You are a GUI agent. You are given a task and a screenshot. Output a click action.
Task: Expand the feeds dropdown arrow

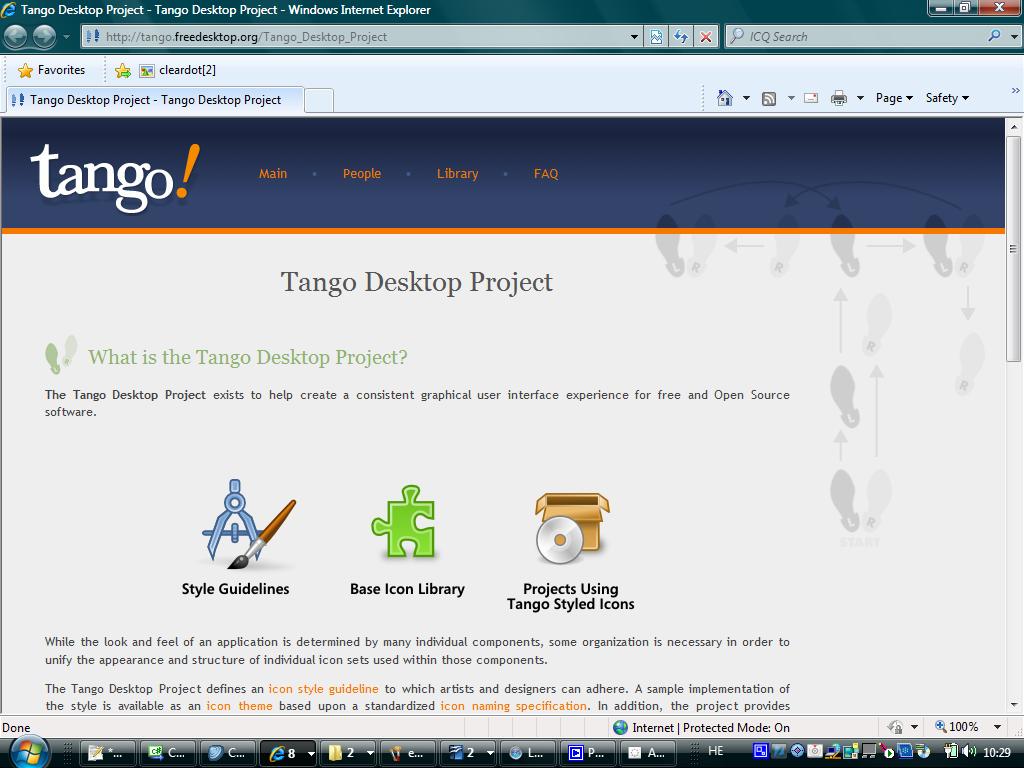(791, 99)
